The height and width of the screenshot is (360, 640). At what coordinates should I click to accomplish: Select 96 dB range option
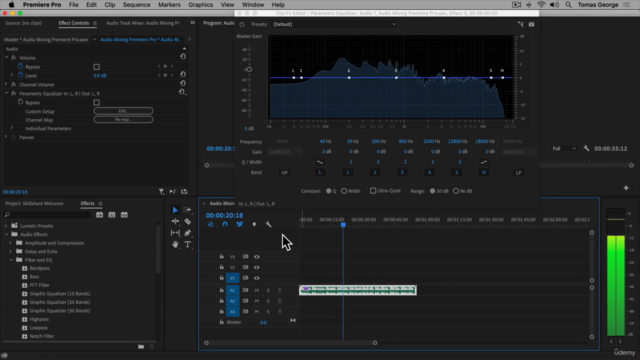click(456, 191)
